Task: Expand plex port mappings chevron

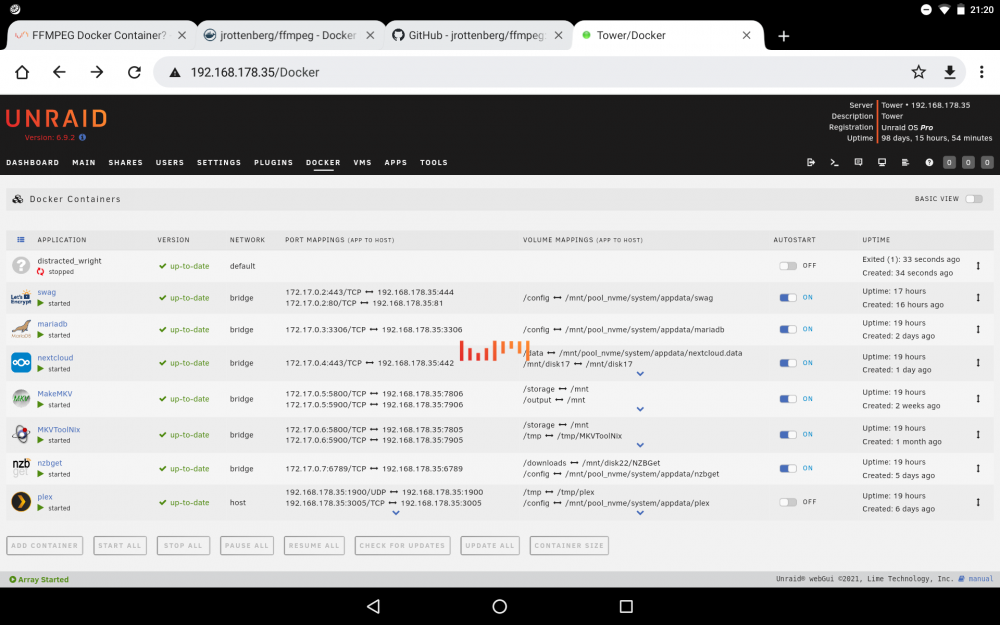Action: [395, 513]
